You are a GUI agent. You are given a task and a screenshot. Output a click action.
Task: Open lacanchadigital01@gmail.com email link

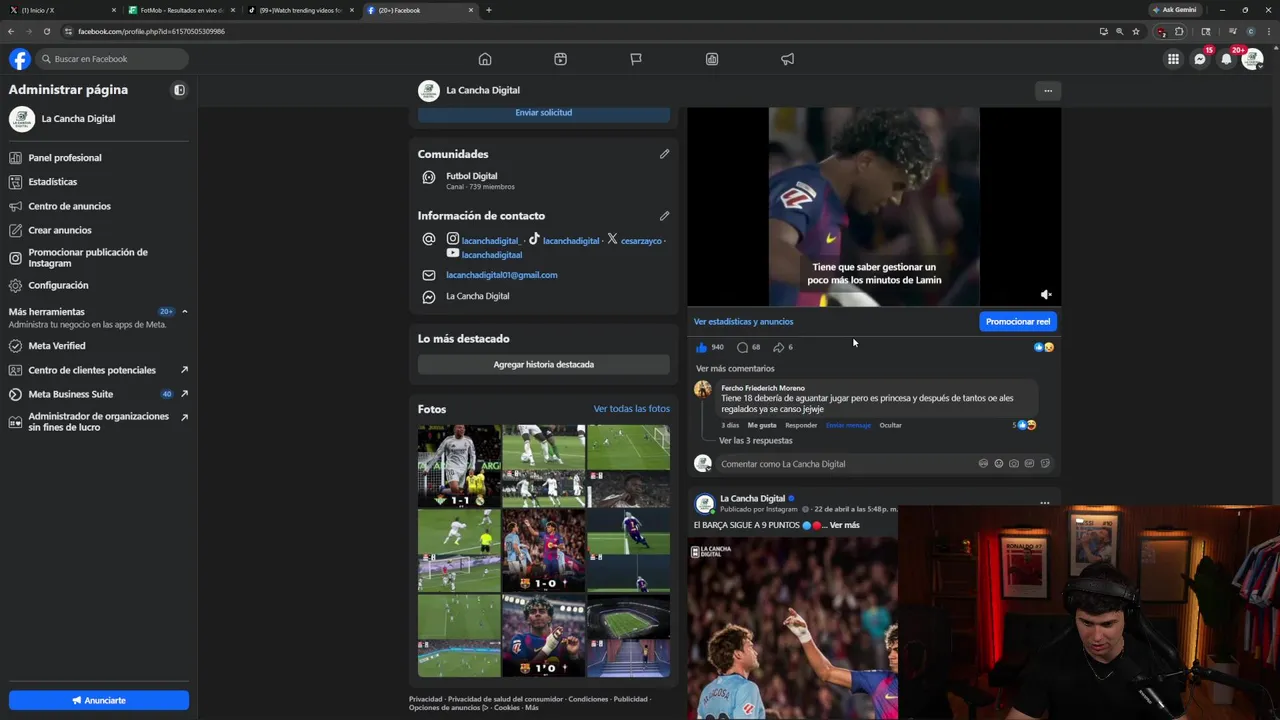502,275
